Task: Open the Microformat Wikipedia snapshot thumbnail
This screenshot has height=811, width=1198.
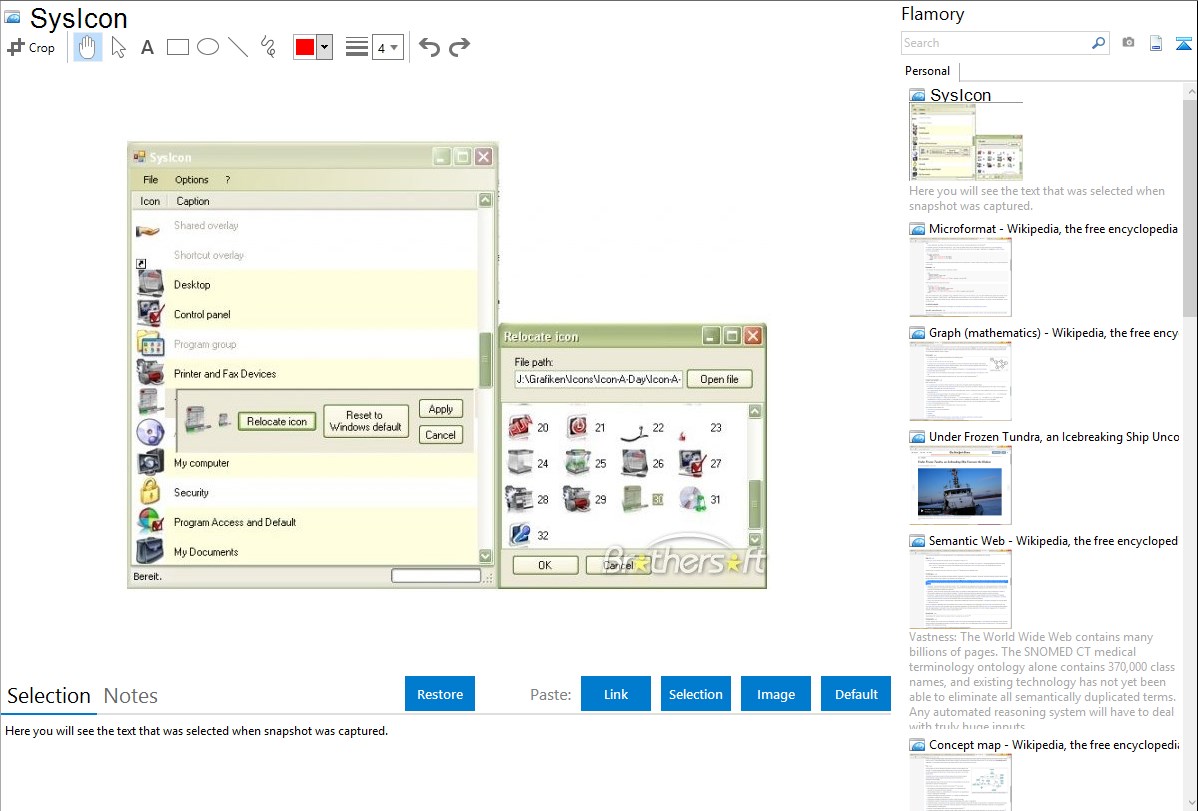Action: 960,277
